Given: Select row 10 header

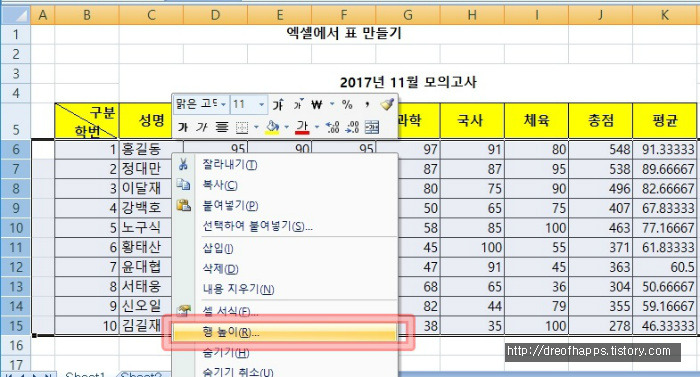Looking at the screenshot, I should click(x=16, y=228).
